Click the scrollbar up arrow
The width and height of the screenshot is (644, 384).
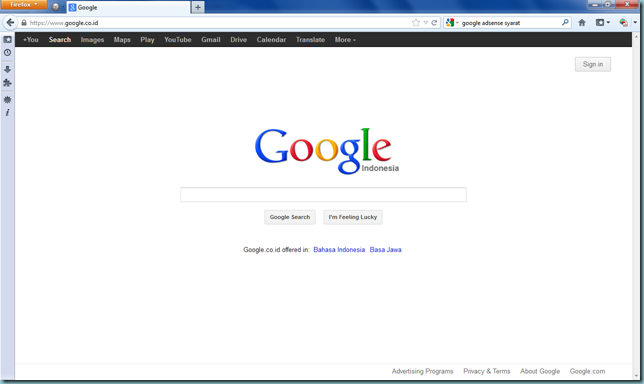(637, 37)
